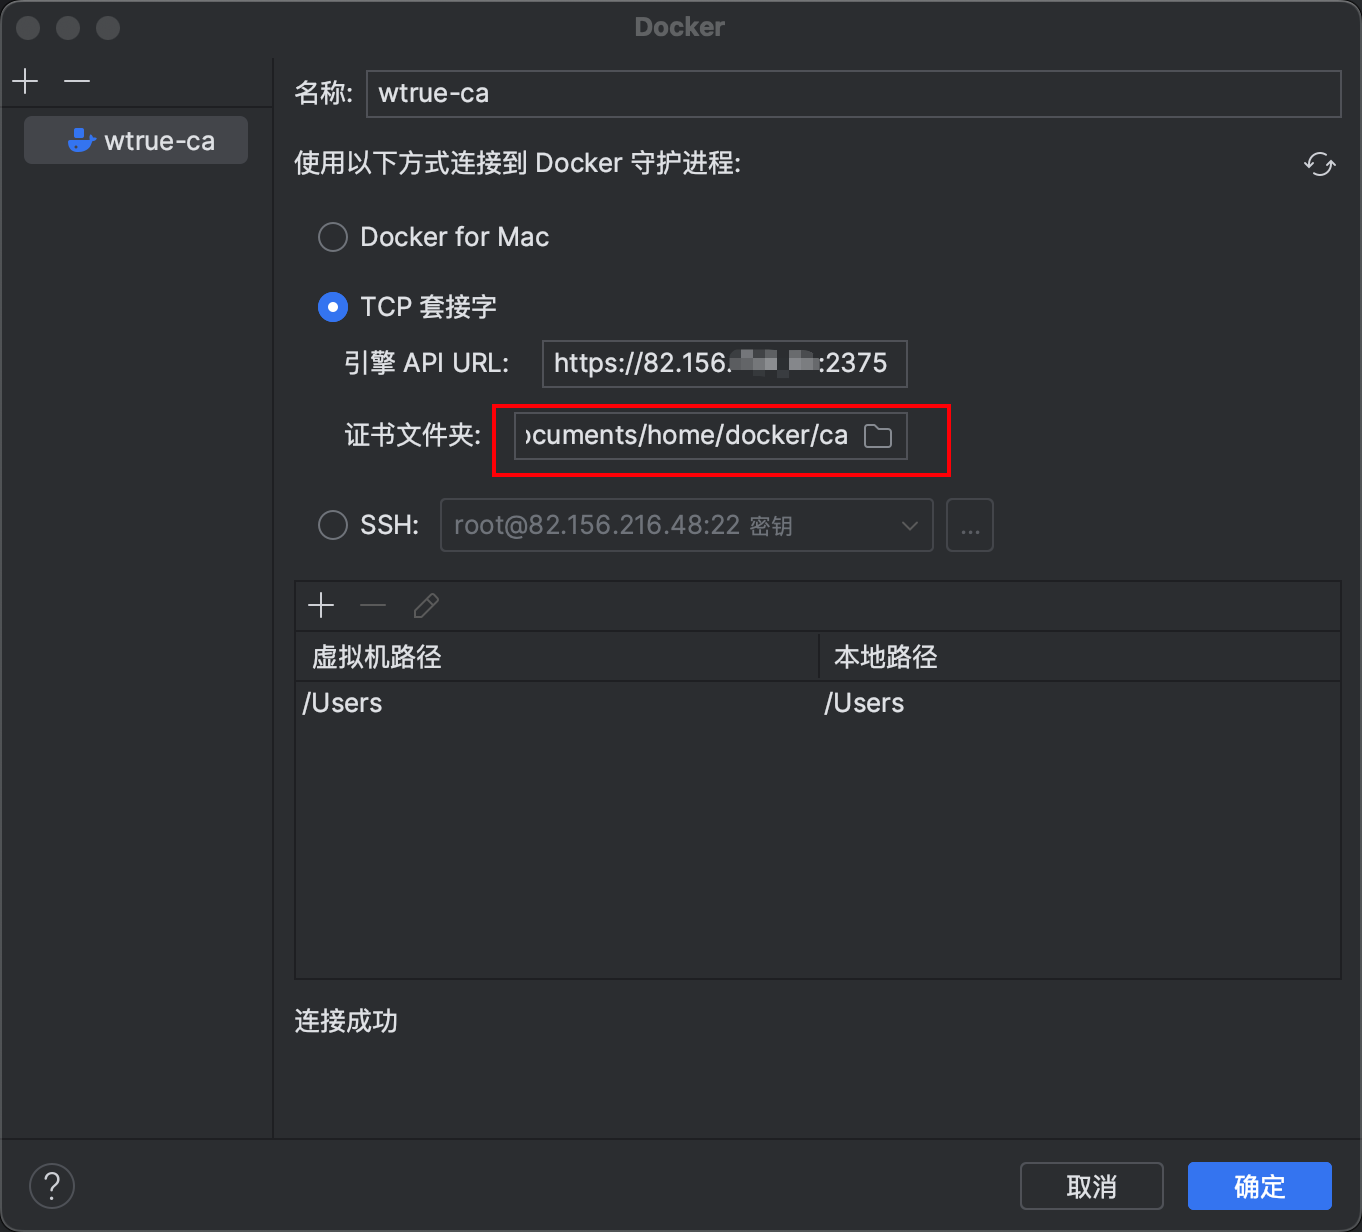Edit path mapping with pencil icon
Screen dimensions: 1362x1232
[426, 605]
